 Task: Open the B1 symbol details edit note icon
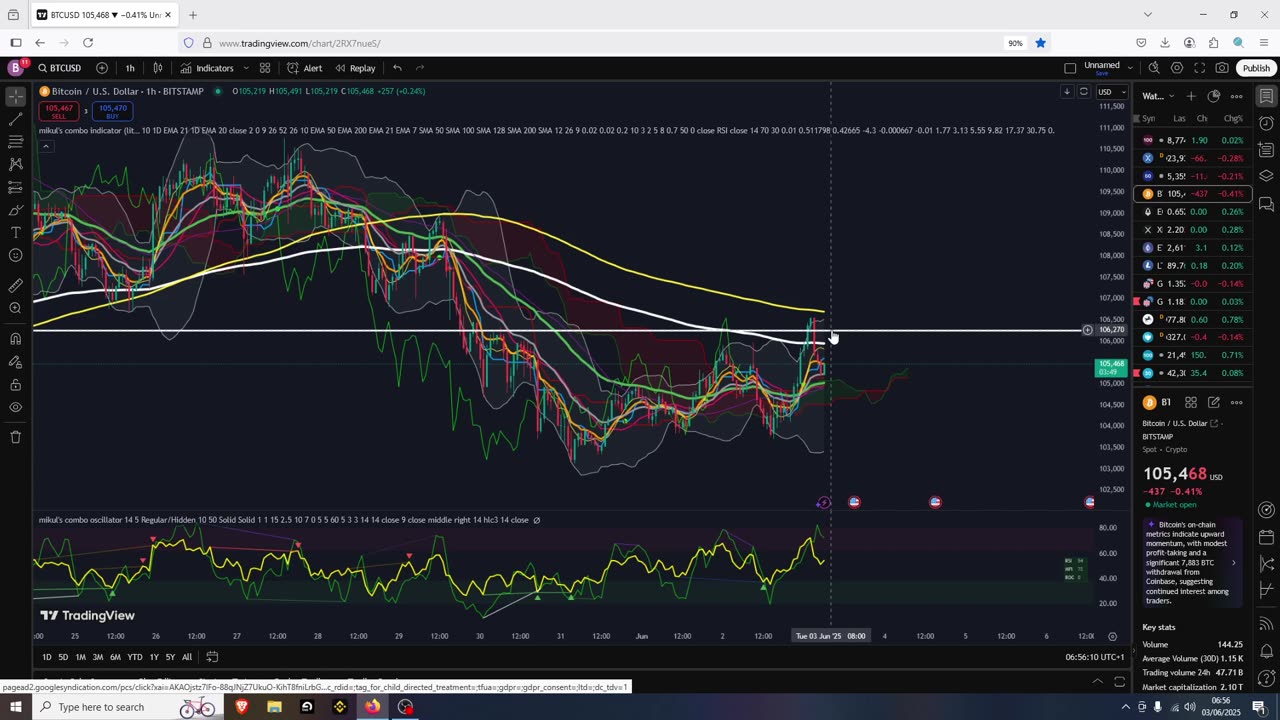click(x=1214, y=402)
